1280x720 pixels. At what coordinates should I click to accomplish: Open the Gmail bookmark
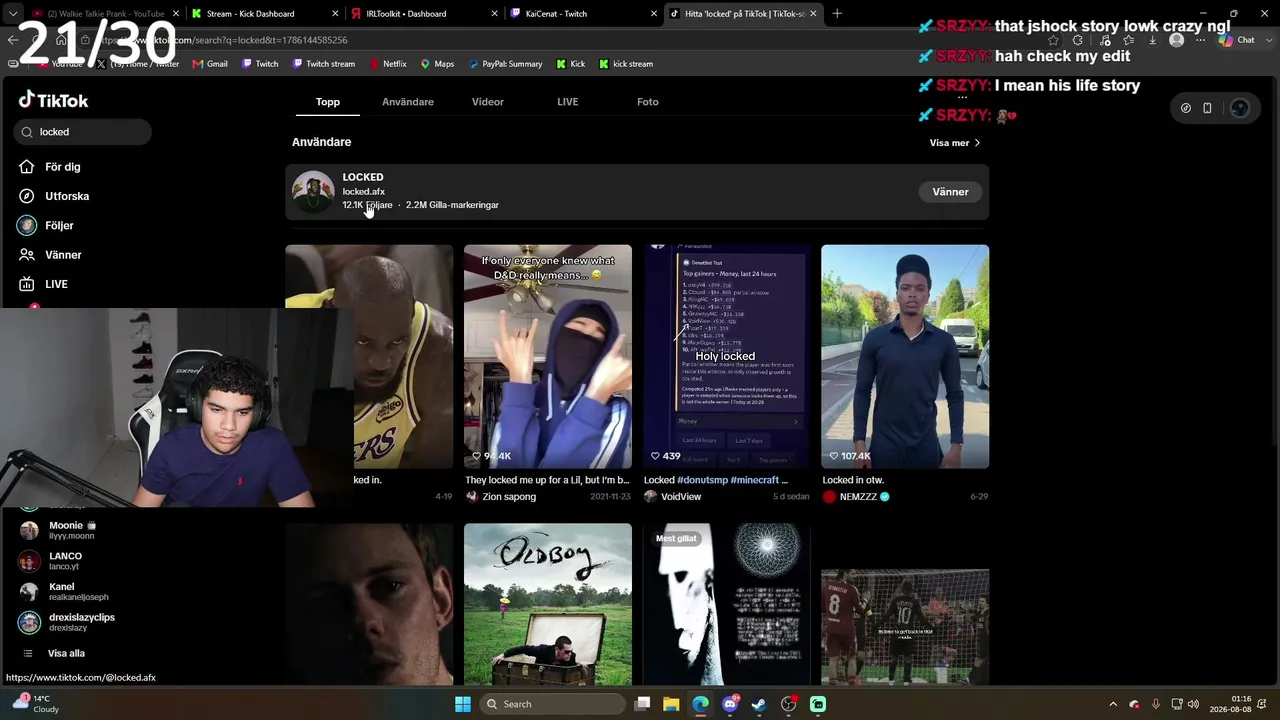click(209, 64)
